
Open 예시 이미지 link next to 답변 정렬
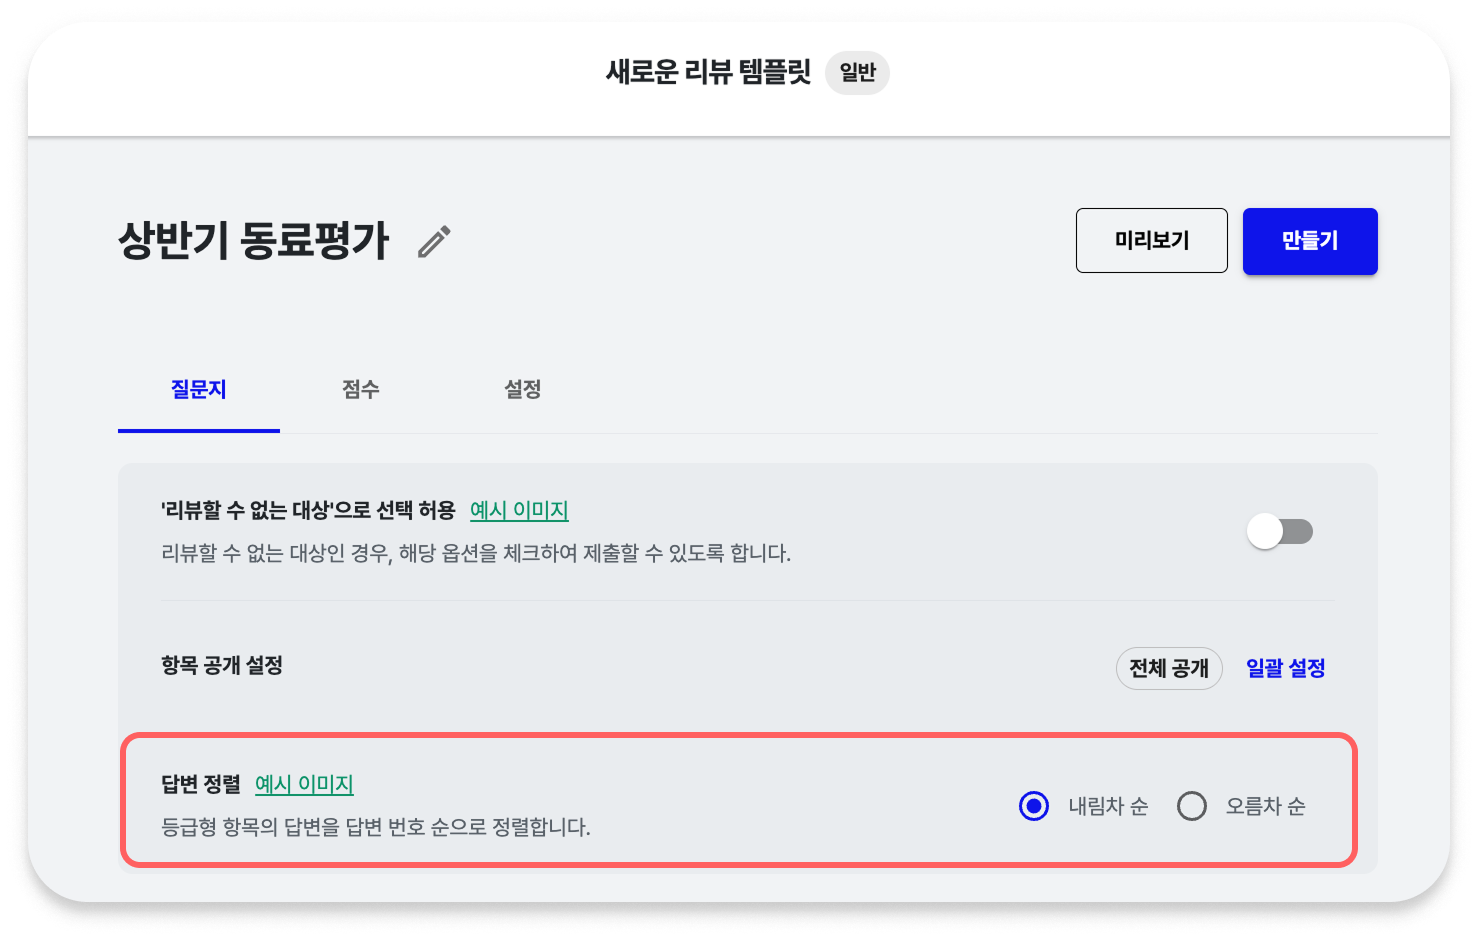click(304, 784)
